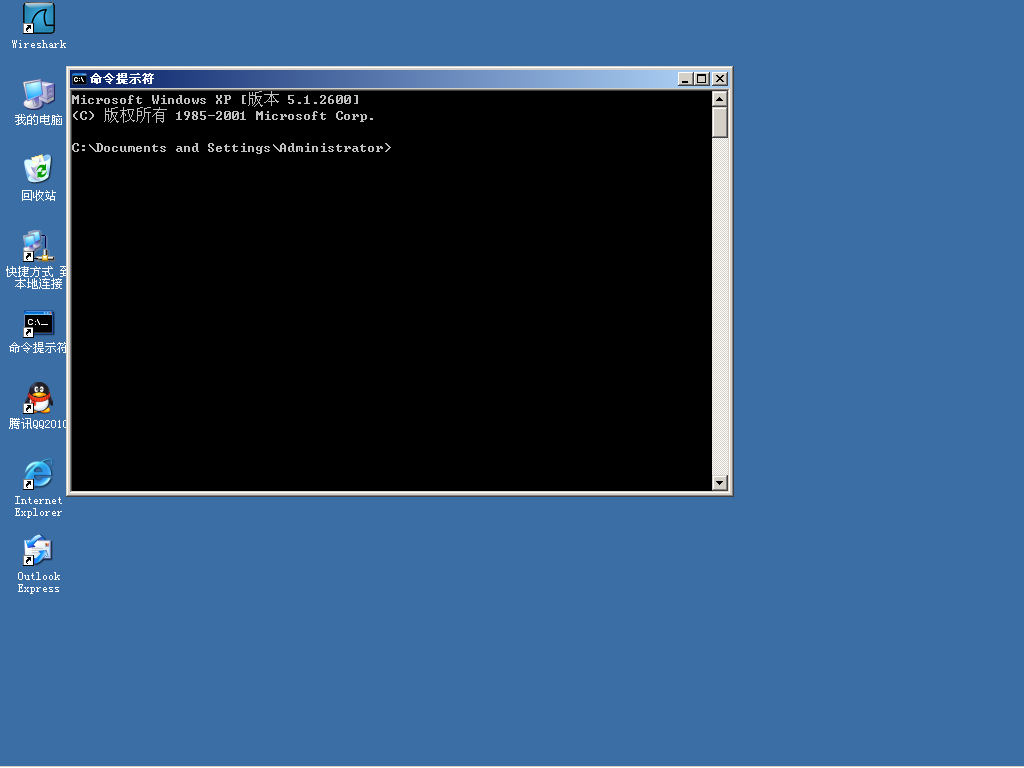
Task: Click the 'C:\Documents and Settings\Administrator>' prompt line
Action: 231,148
